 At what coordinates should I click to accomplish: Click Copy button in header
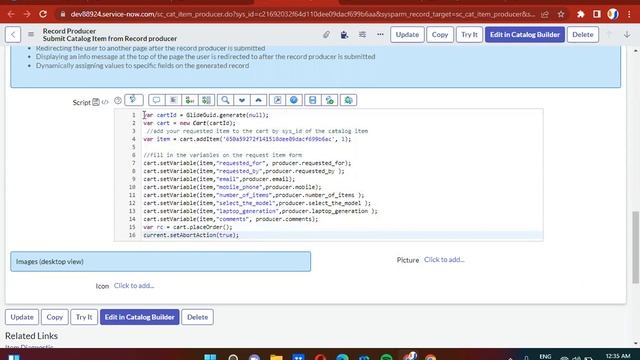point(440,35)
